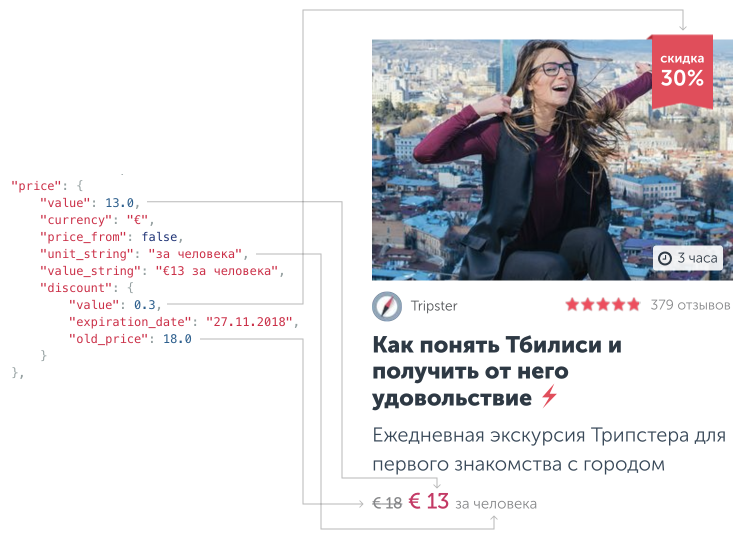The height and width of the screenshot is (539, 747).
Task: Click the current price € 13
Action: click(429, 501)
